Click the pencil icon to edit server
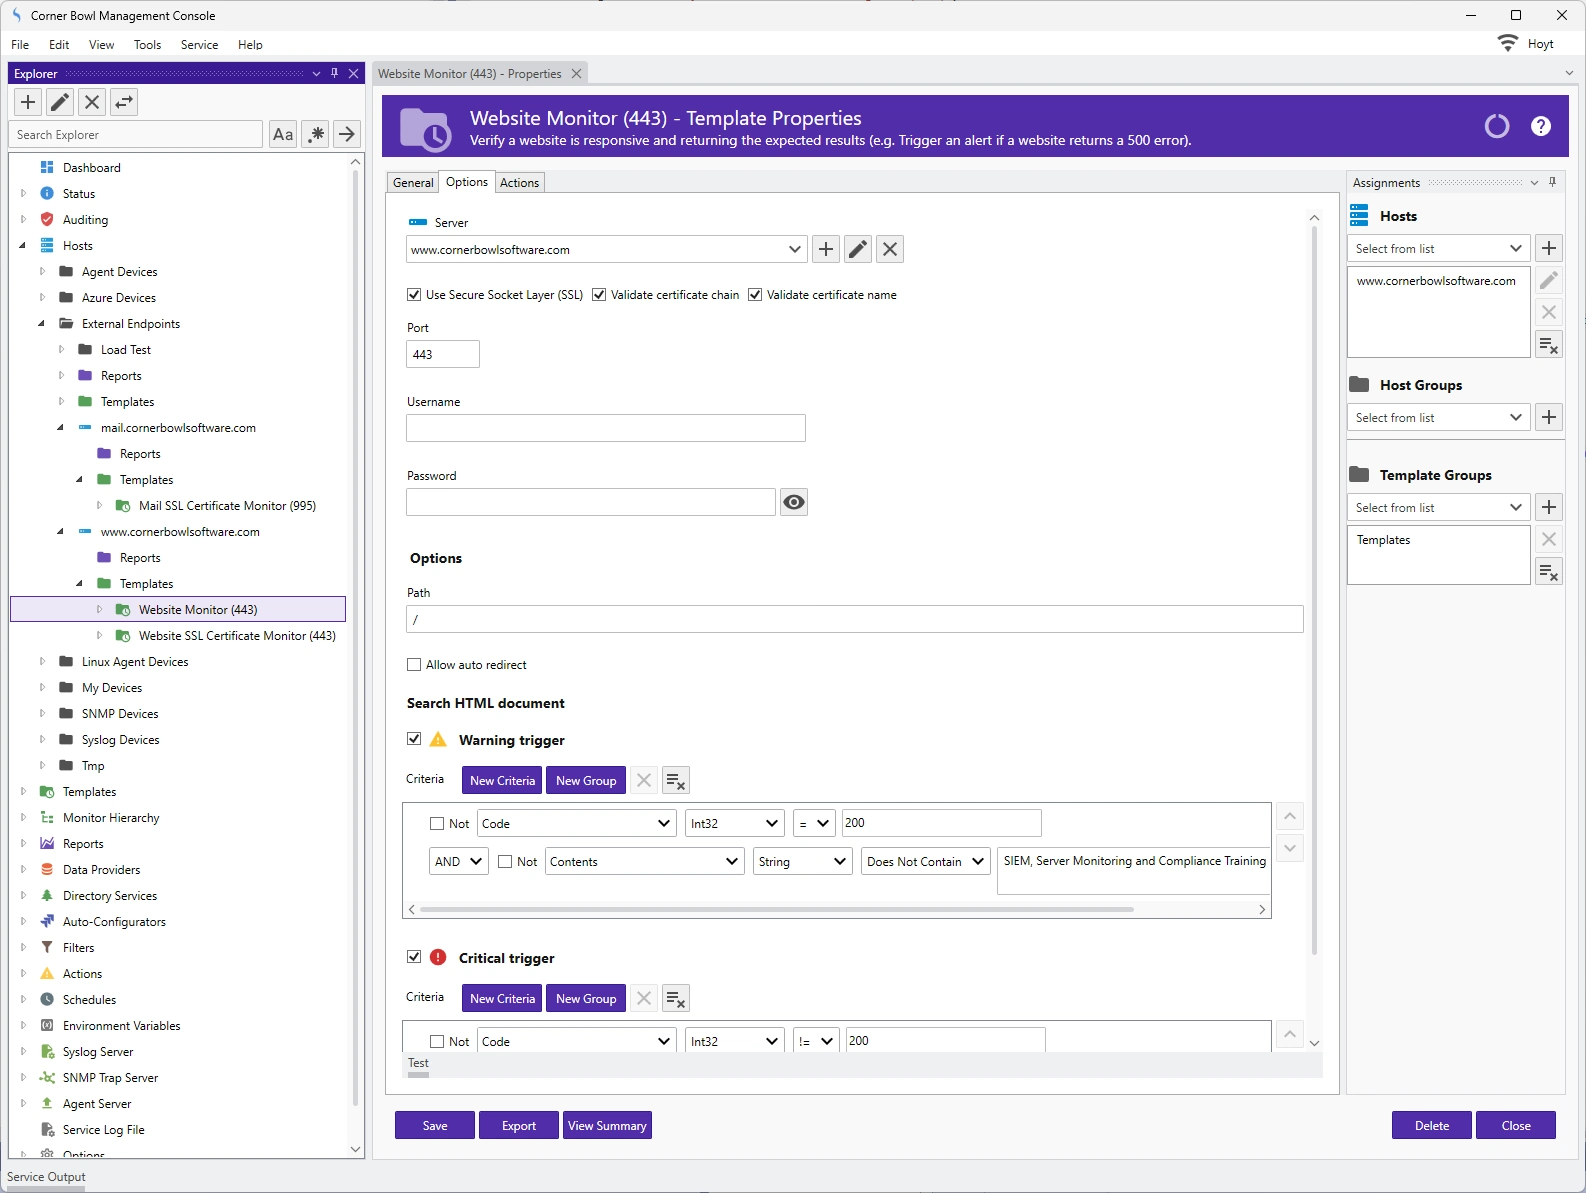This screenshot has height=1193, width=1586. (x=858, y=249)
